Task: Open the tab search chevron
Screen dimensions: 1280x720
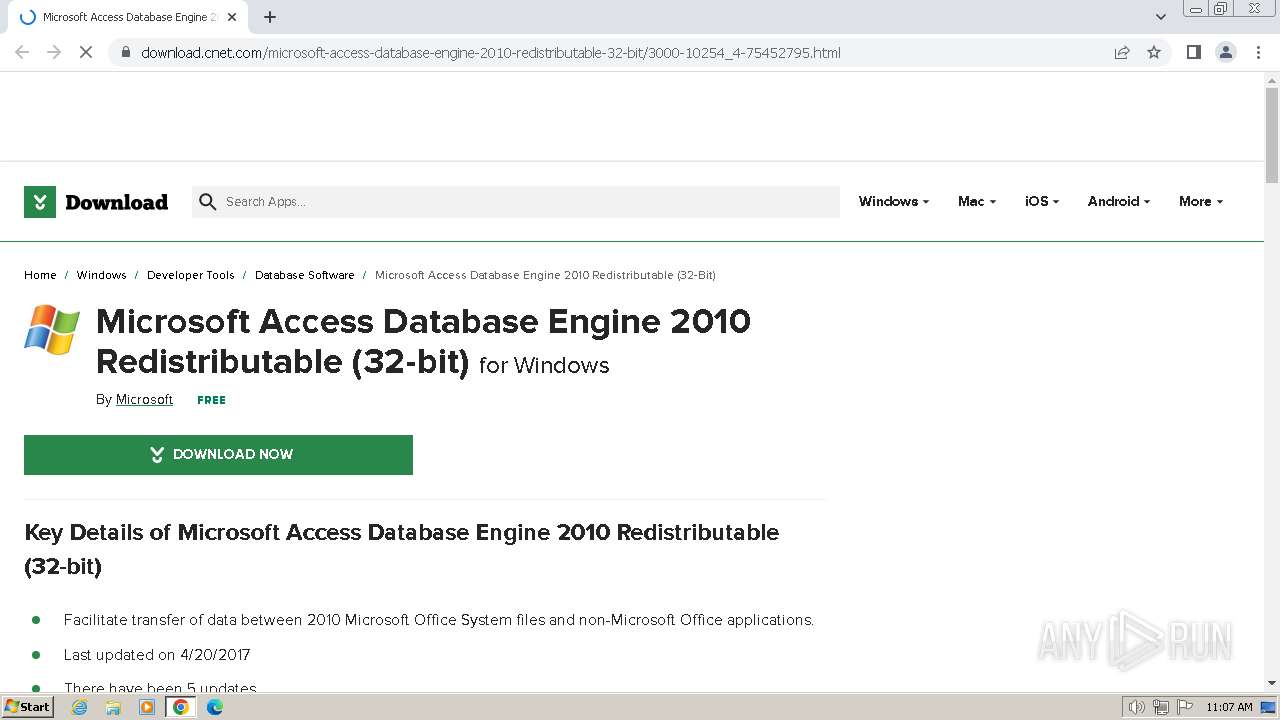Action: pyautogui.click(x=1161, y=17)
